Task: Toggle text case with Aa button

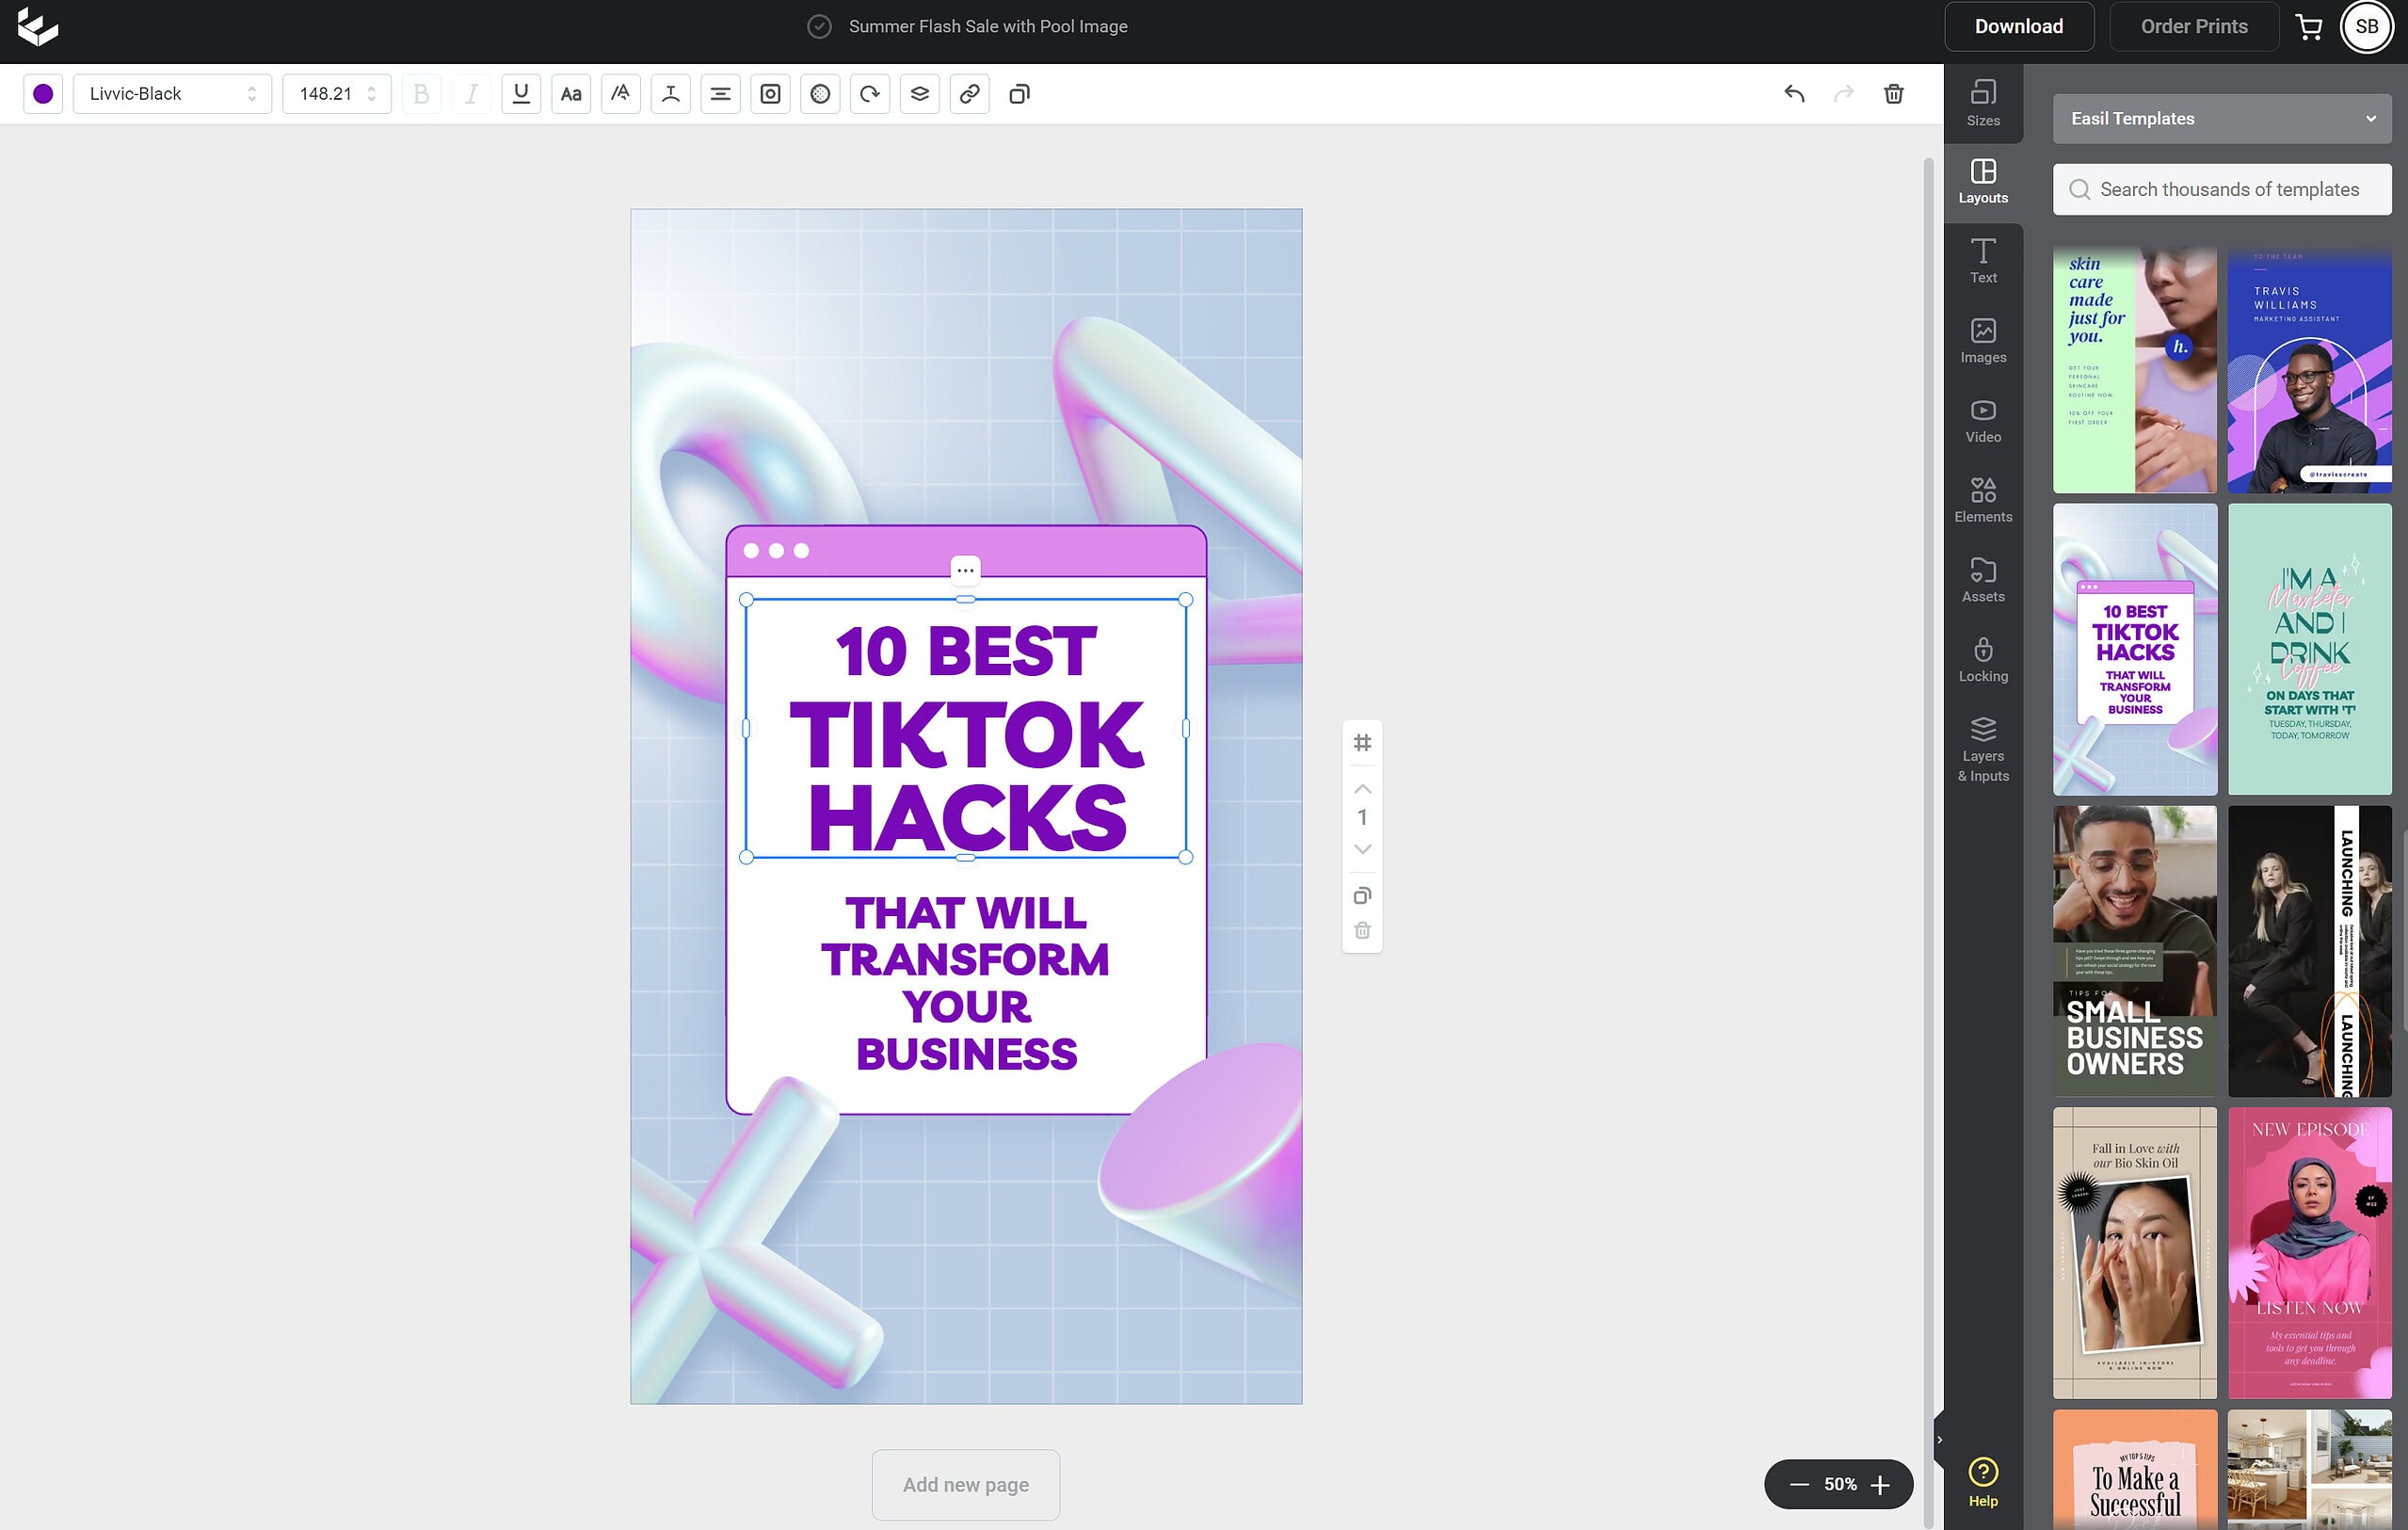Action: click(571, 94)
